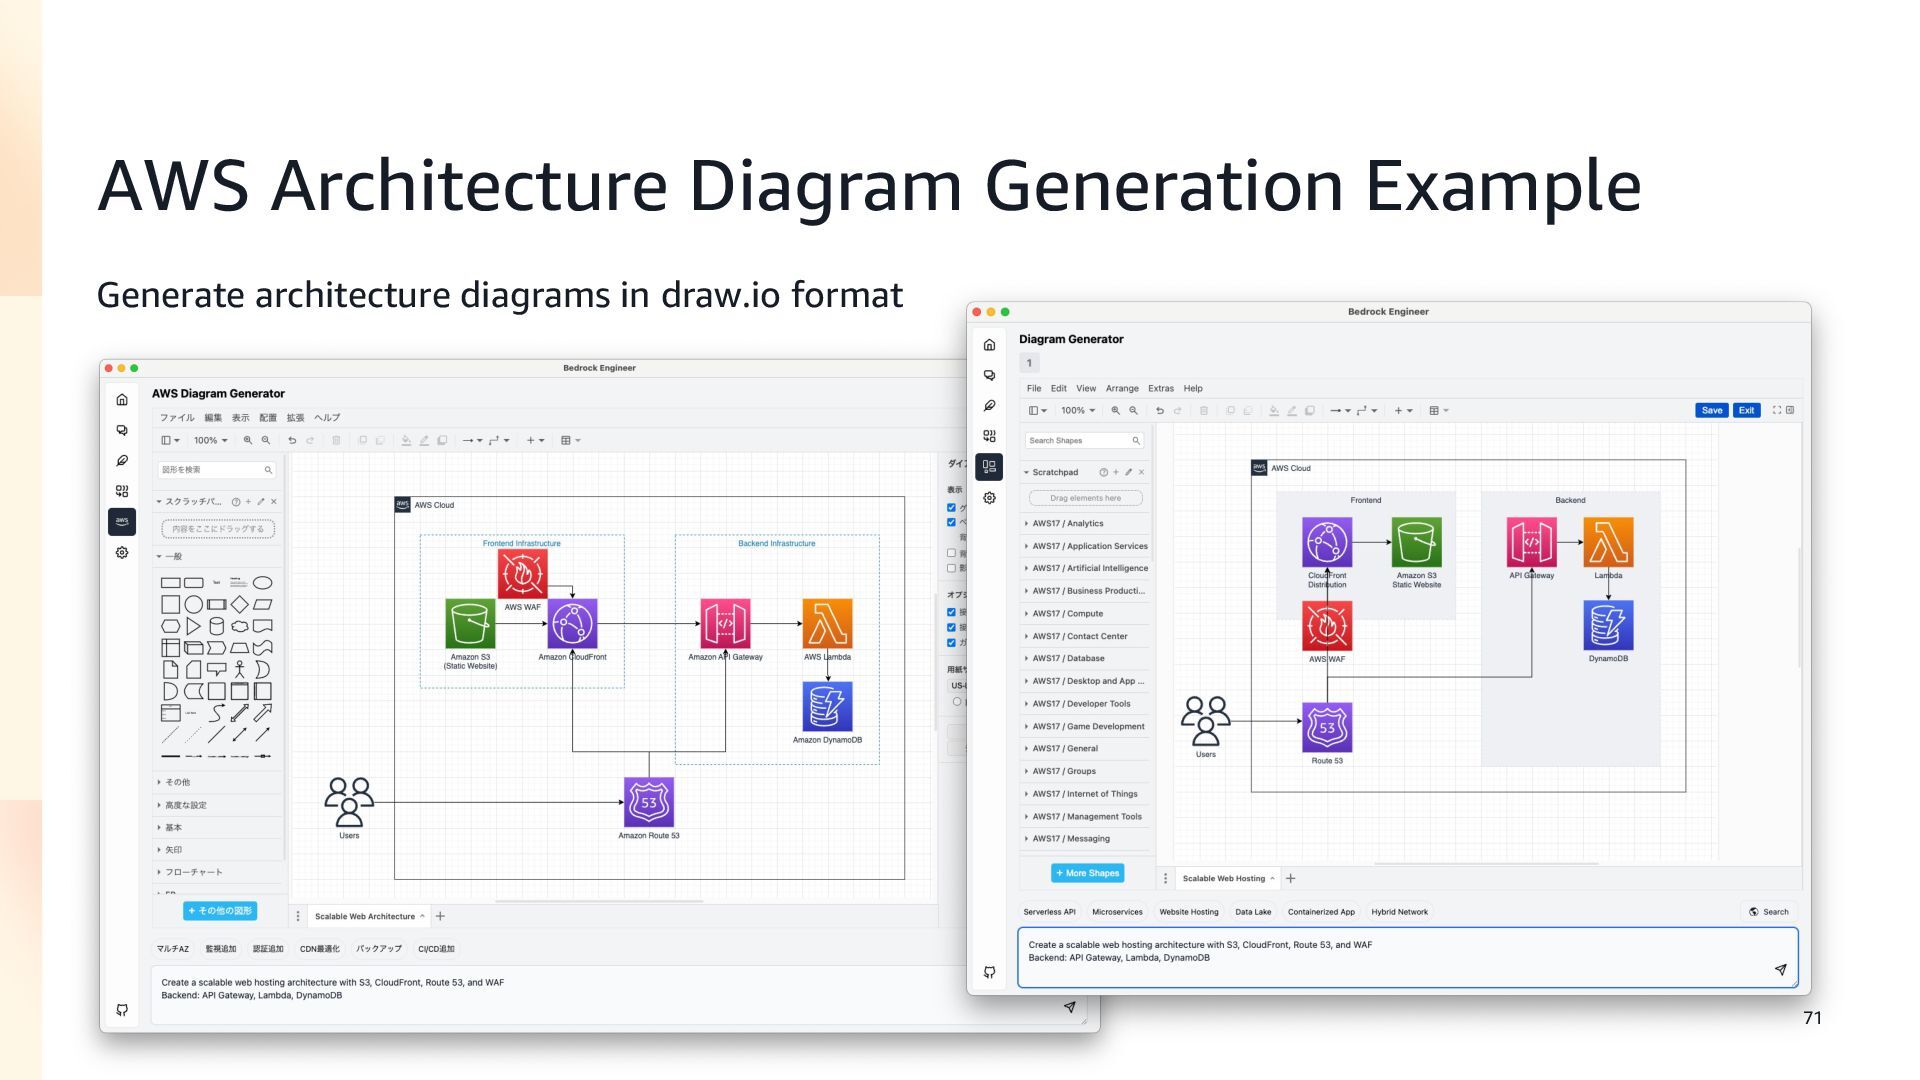Viewport: 1920px width, 1080px height.
Task: Expand AWS17 / Analytics shape library
Action: coord(1085,524)
